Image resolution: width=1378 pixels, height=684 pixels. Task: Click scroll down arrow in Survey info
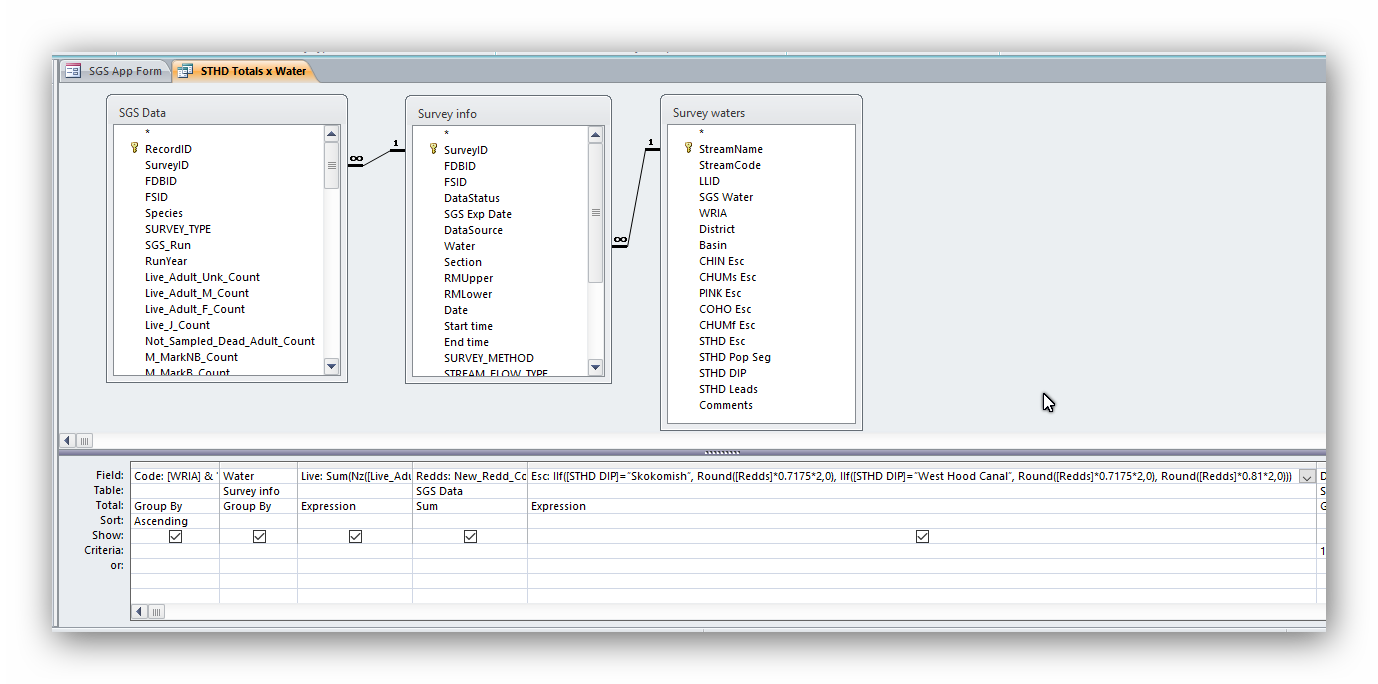point(596,368)
